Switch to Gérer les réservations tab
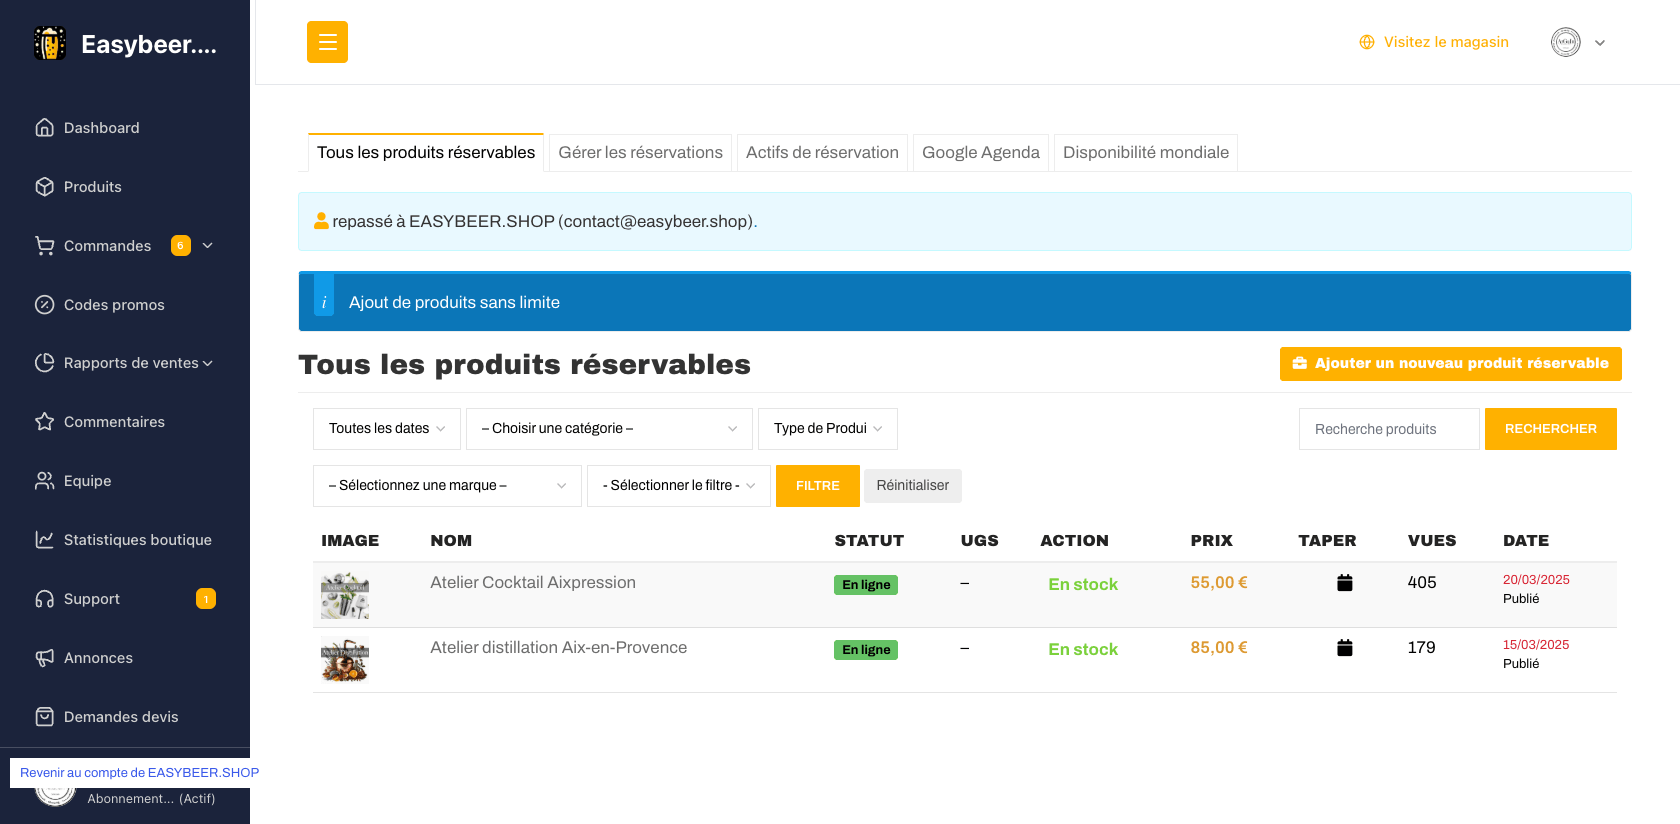The width and height of the screenshot is (1680, 824). (640, 153)
